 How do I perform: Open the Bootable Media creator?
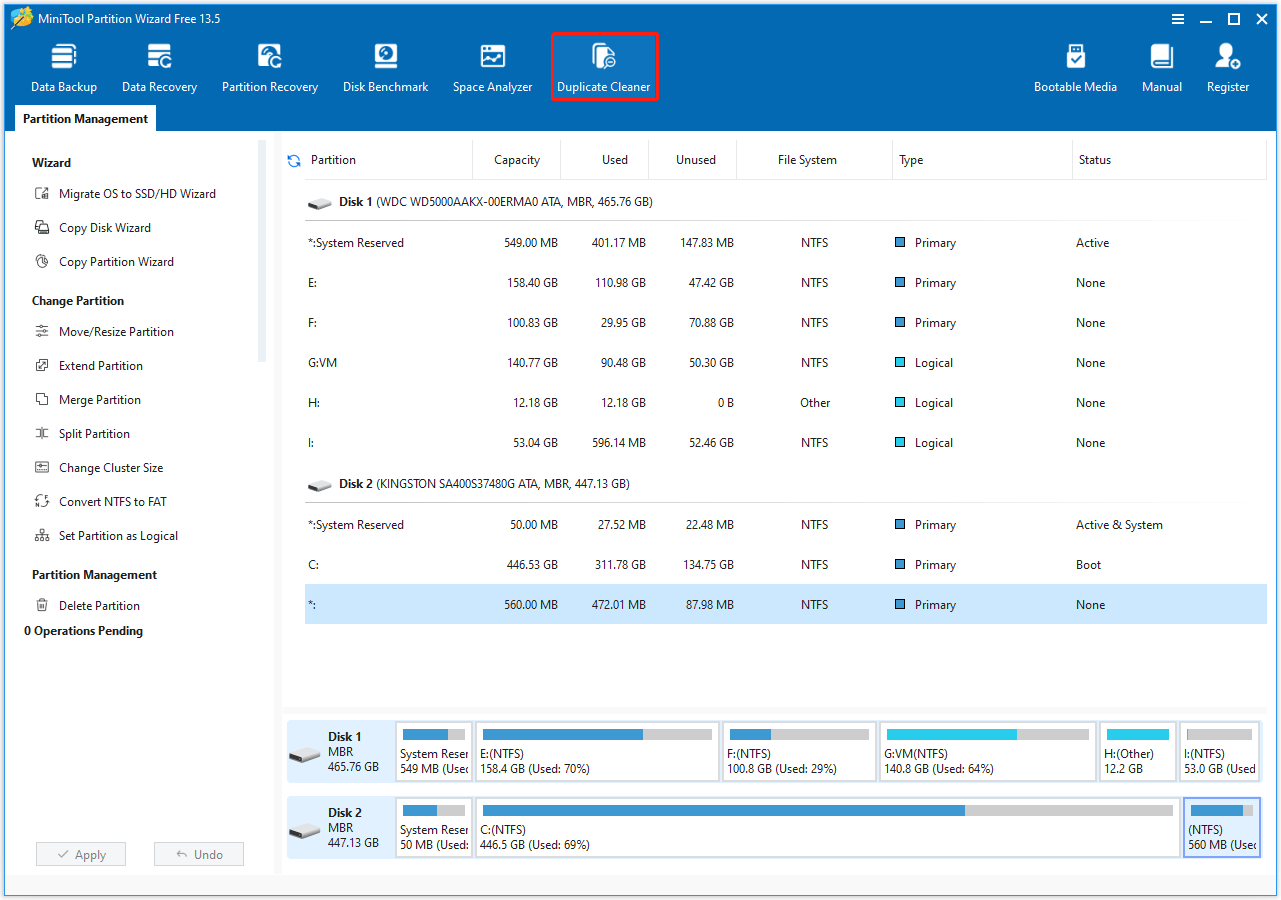pos(1075,65)
